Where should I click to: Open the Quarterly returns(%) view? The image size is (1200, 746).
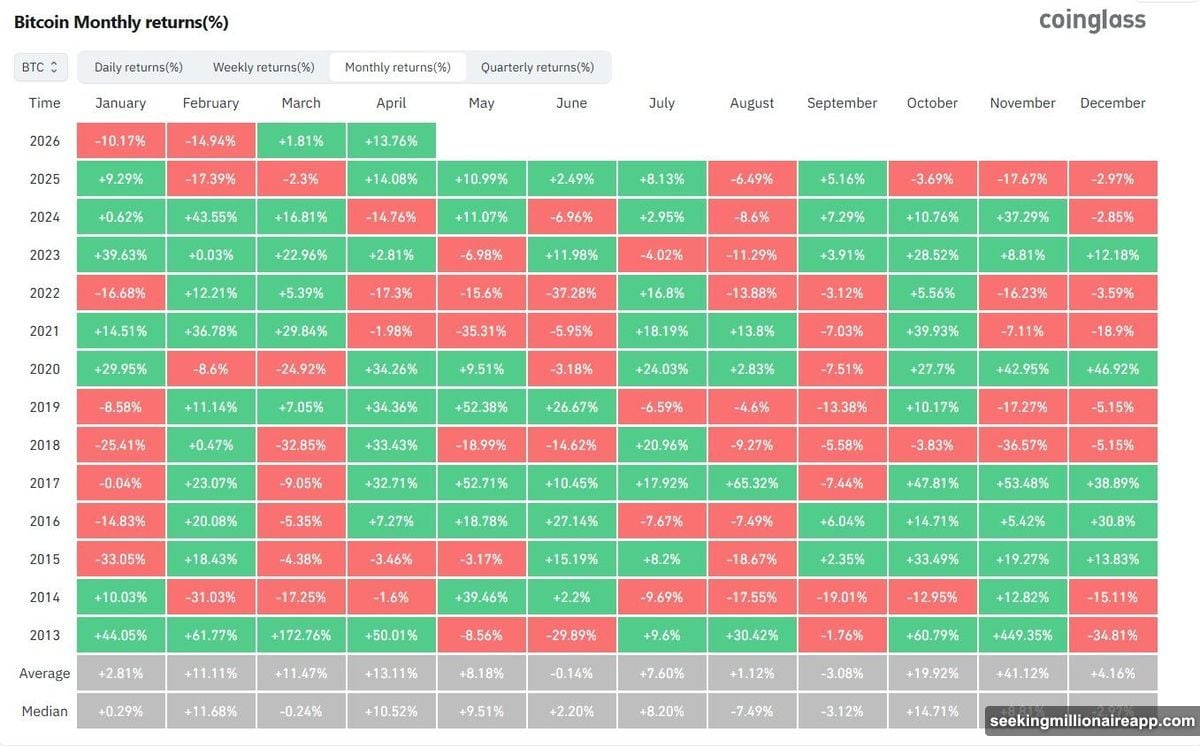(539, 67)
